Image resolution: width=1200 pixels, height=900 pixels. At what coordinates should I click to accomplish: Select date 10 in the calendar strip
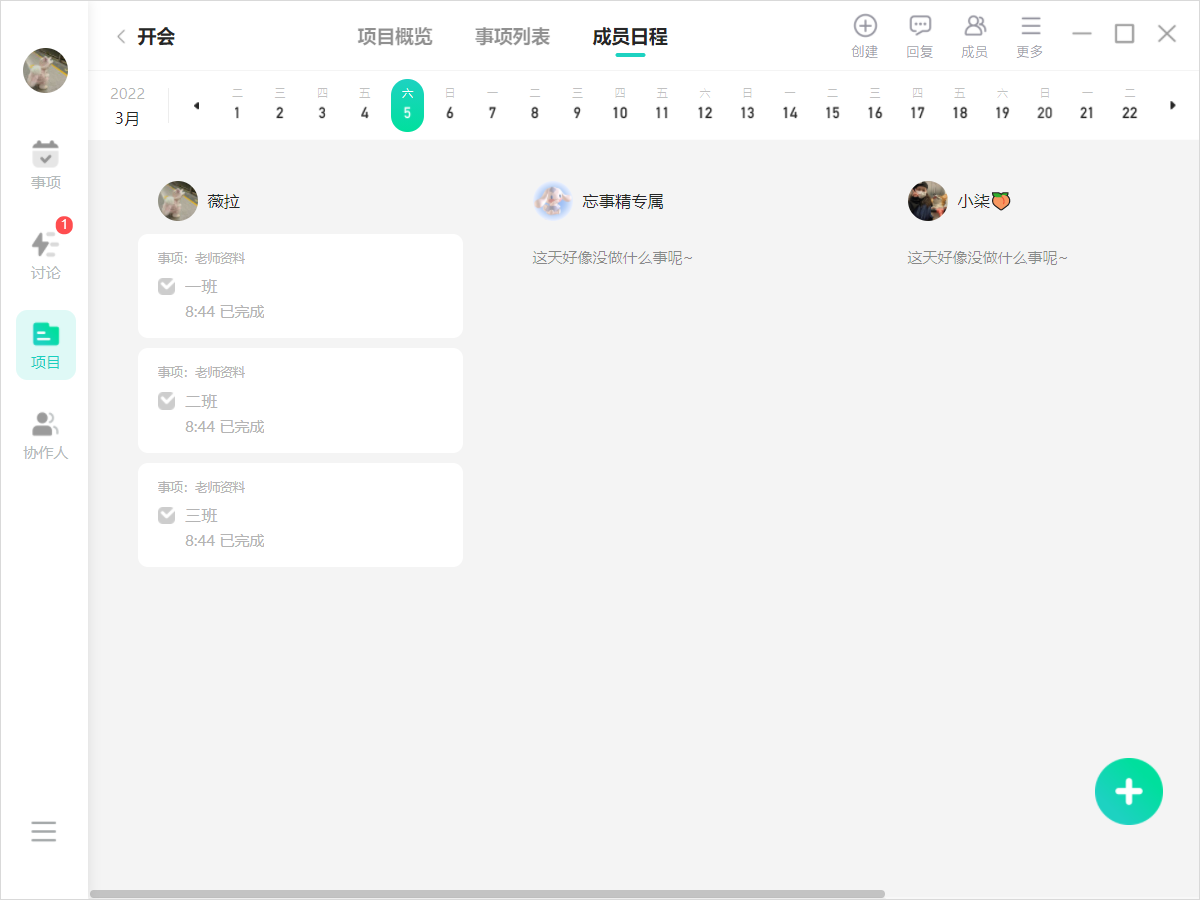[620, 105]
